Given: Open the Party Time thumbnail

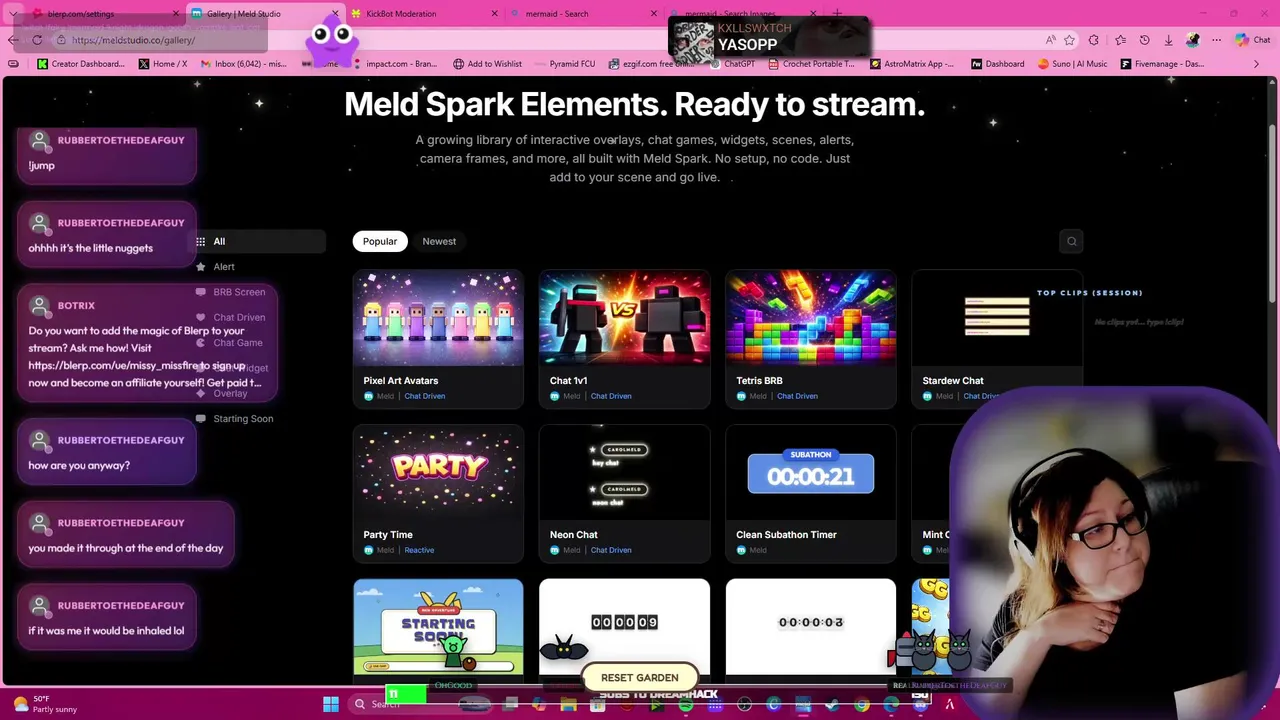Looking at the screenshot, I should pyautogui.click(x=438, y=472).
